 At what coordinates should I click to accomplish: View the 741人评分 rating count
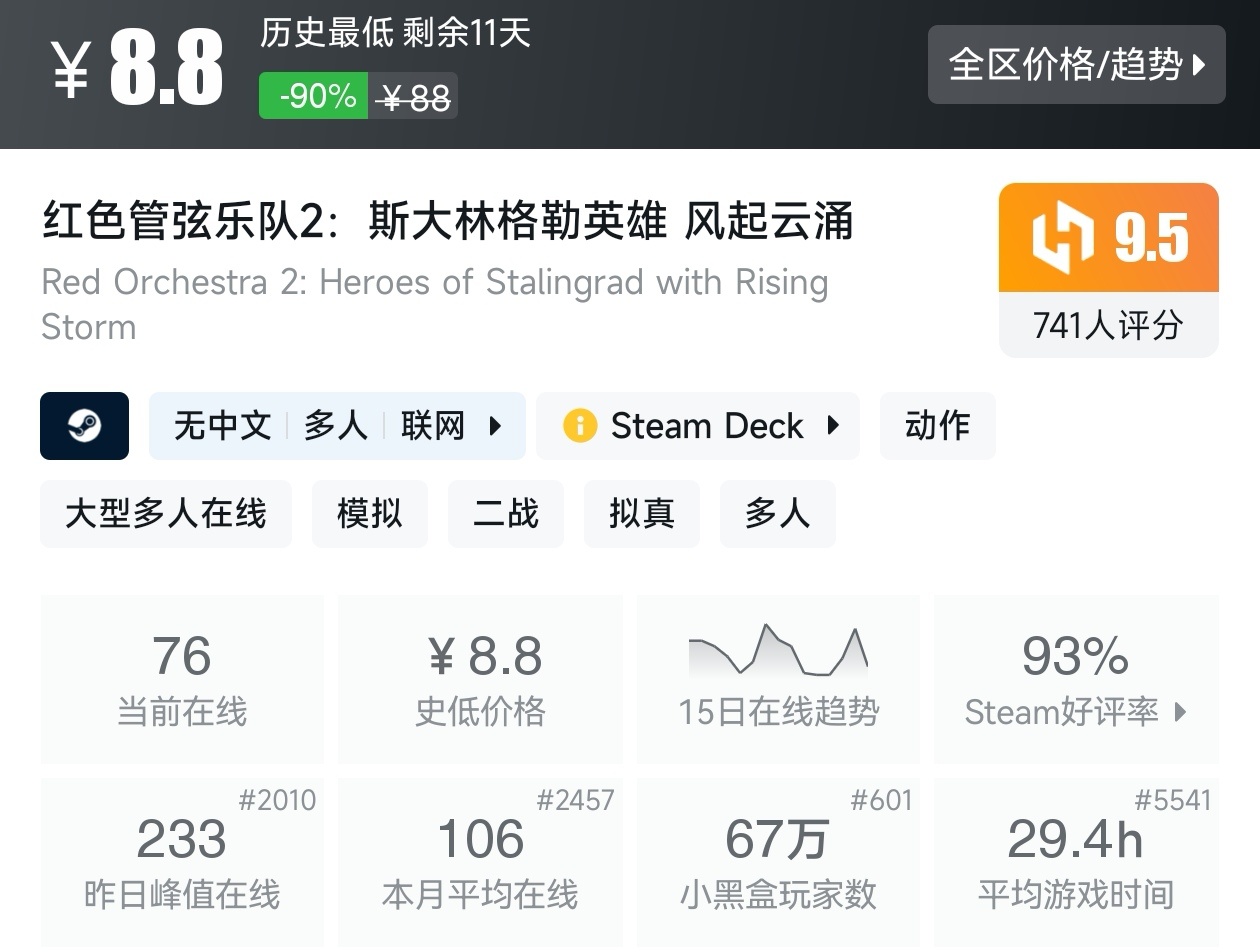click(x=1108, y=325)
